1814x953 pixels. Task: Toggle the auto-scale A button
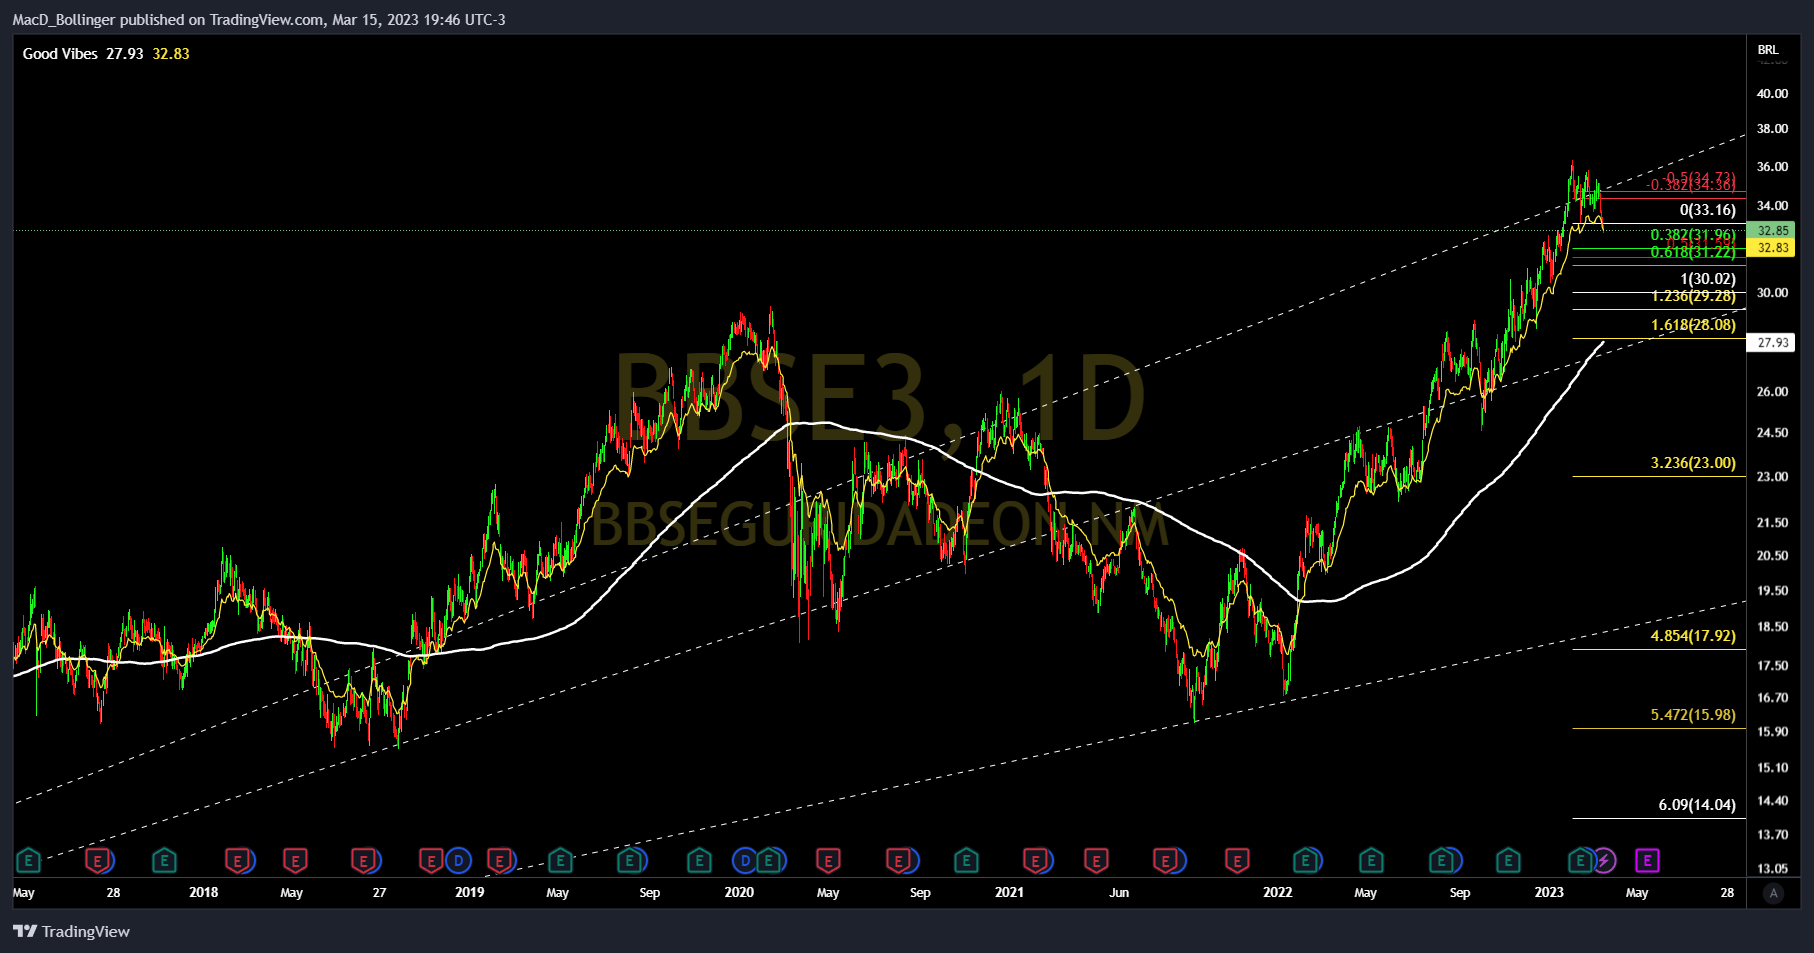click(x=1774, y=893)
